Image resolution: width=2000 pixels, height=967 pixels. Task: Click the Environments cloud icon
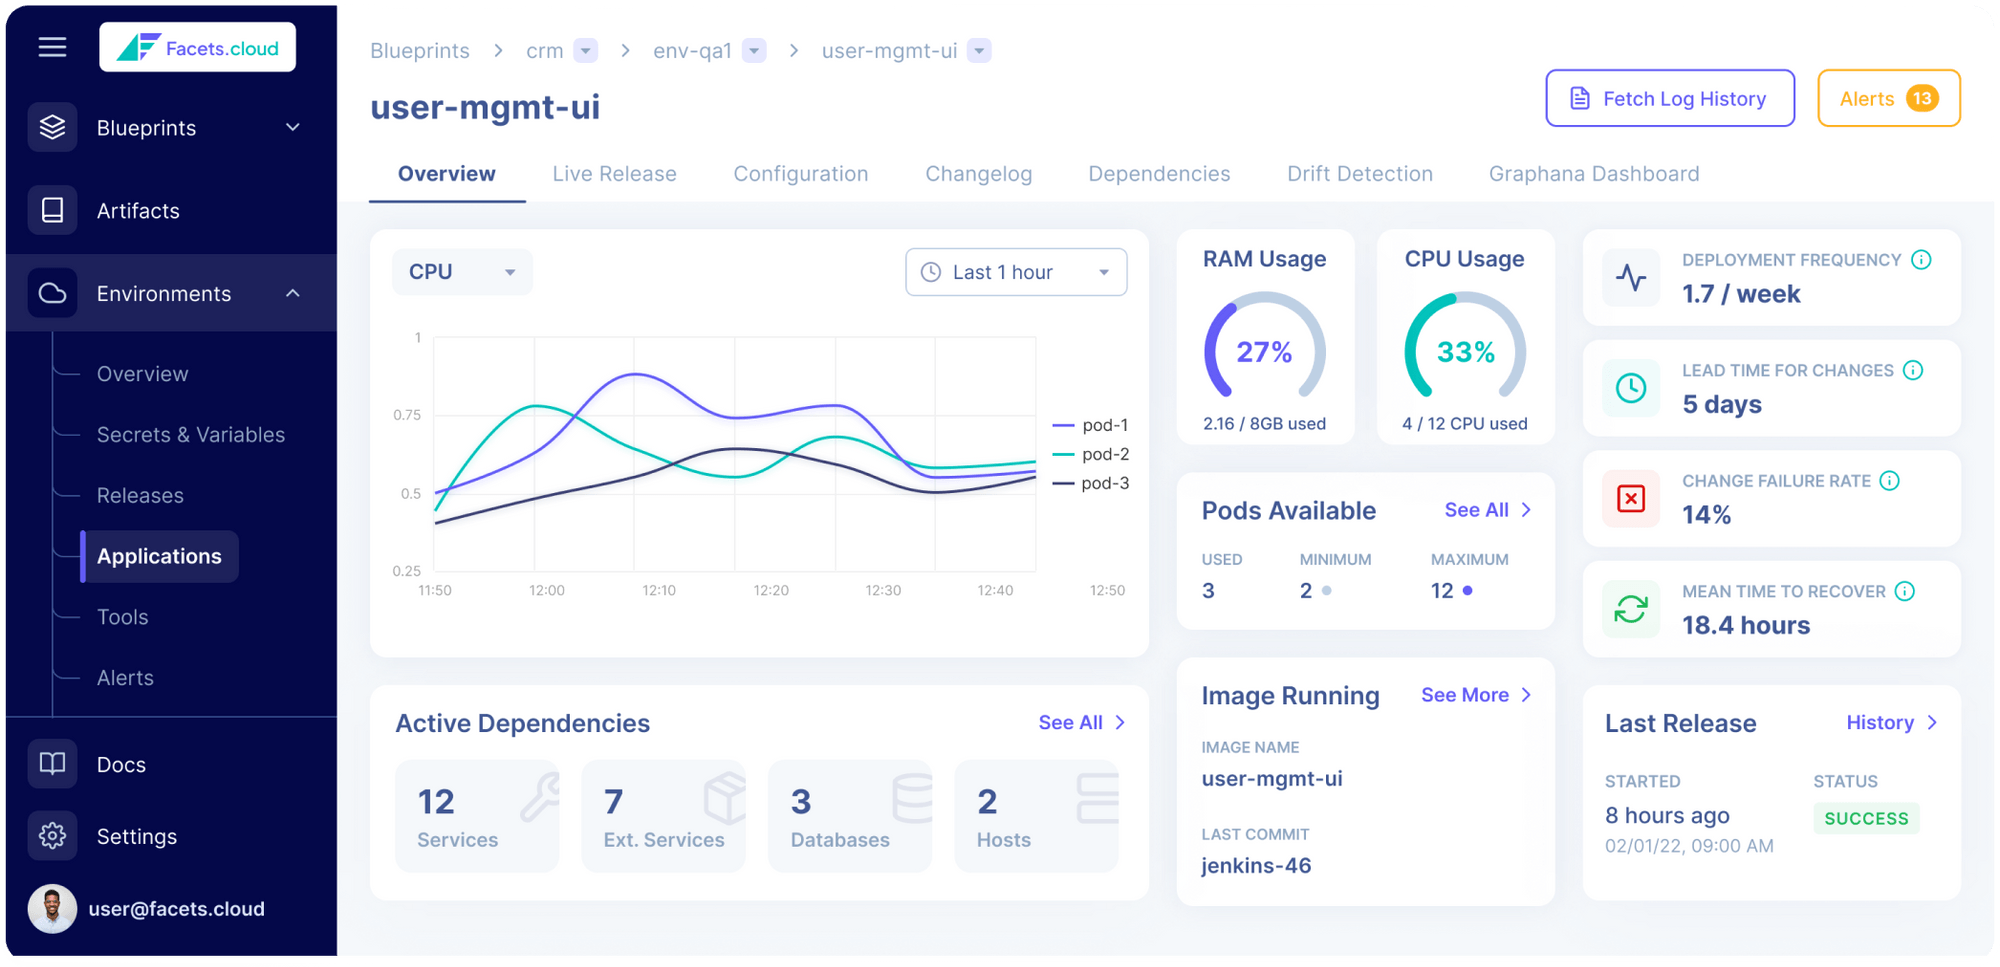(52, 292)
